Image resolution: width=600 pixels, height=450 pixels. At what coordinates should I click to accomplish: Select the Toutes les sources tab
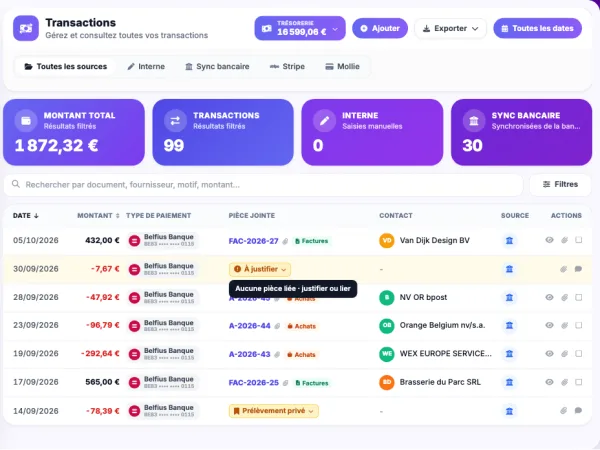tap(65, 67)
